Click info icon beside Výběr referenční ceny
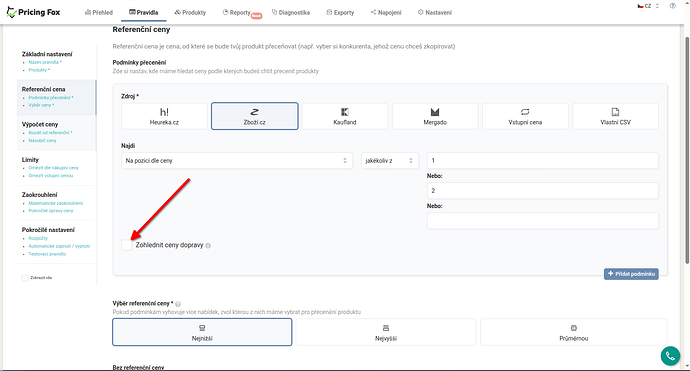Viewport: 690px width, 371px height. 178,304
